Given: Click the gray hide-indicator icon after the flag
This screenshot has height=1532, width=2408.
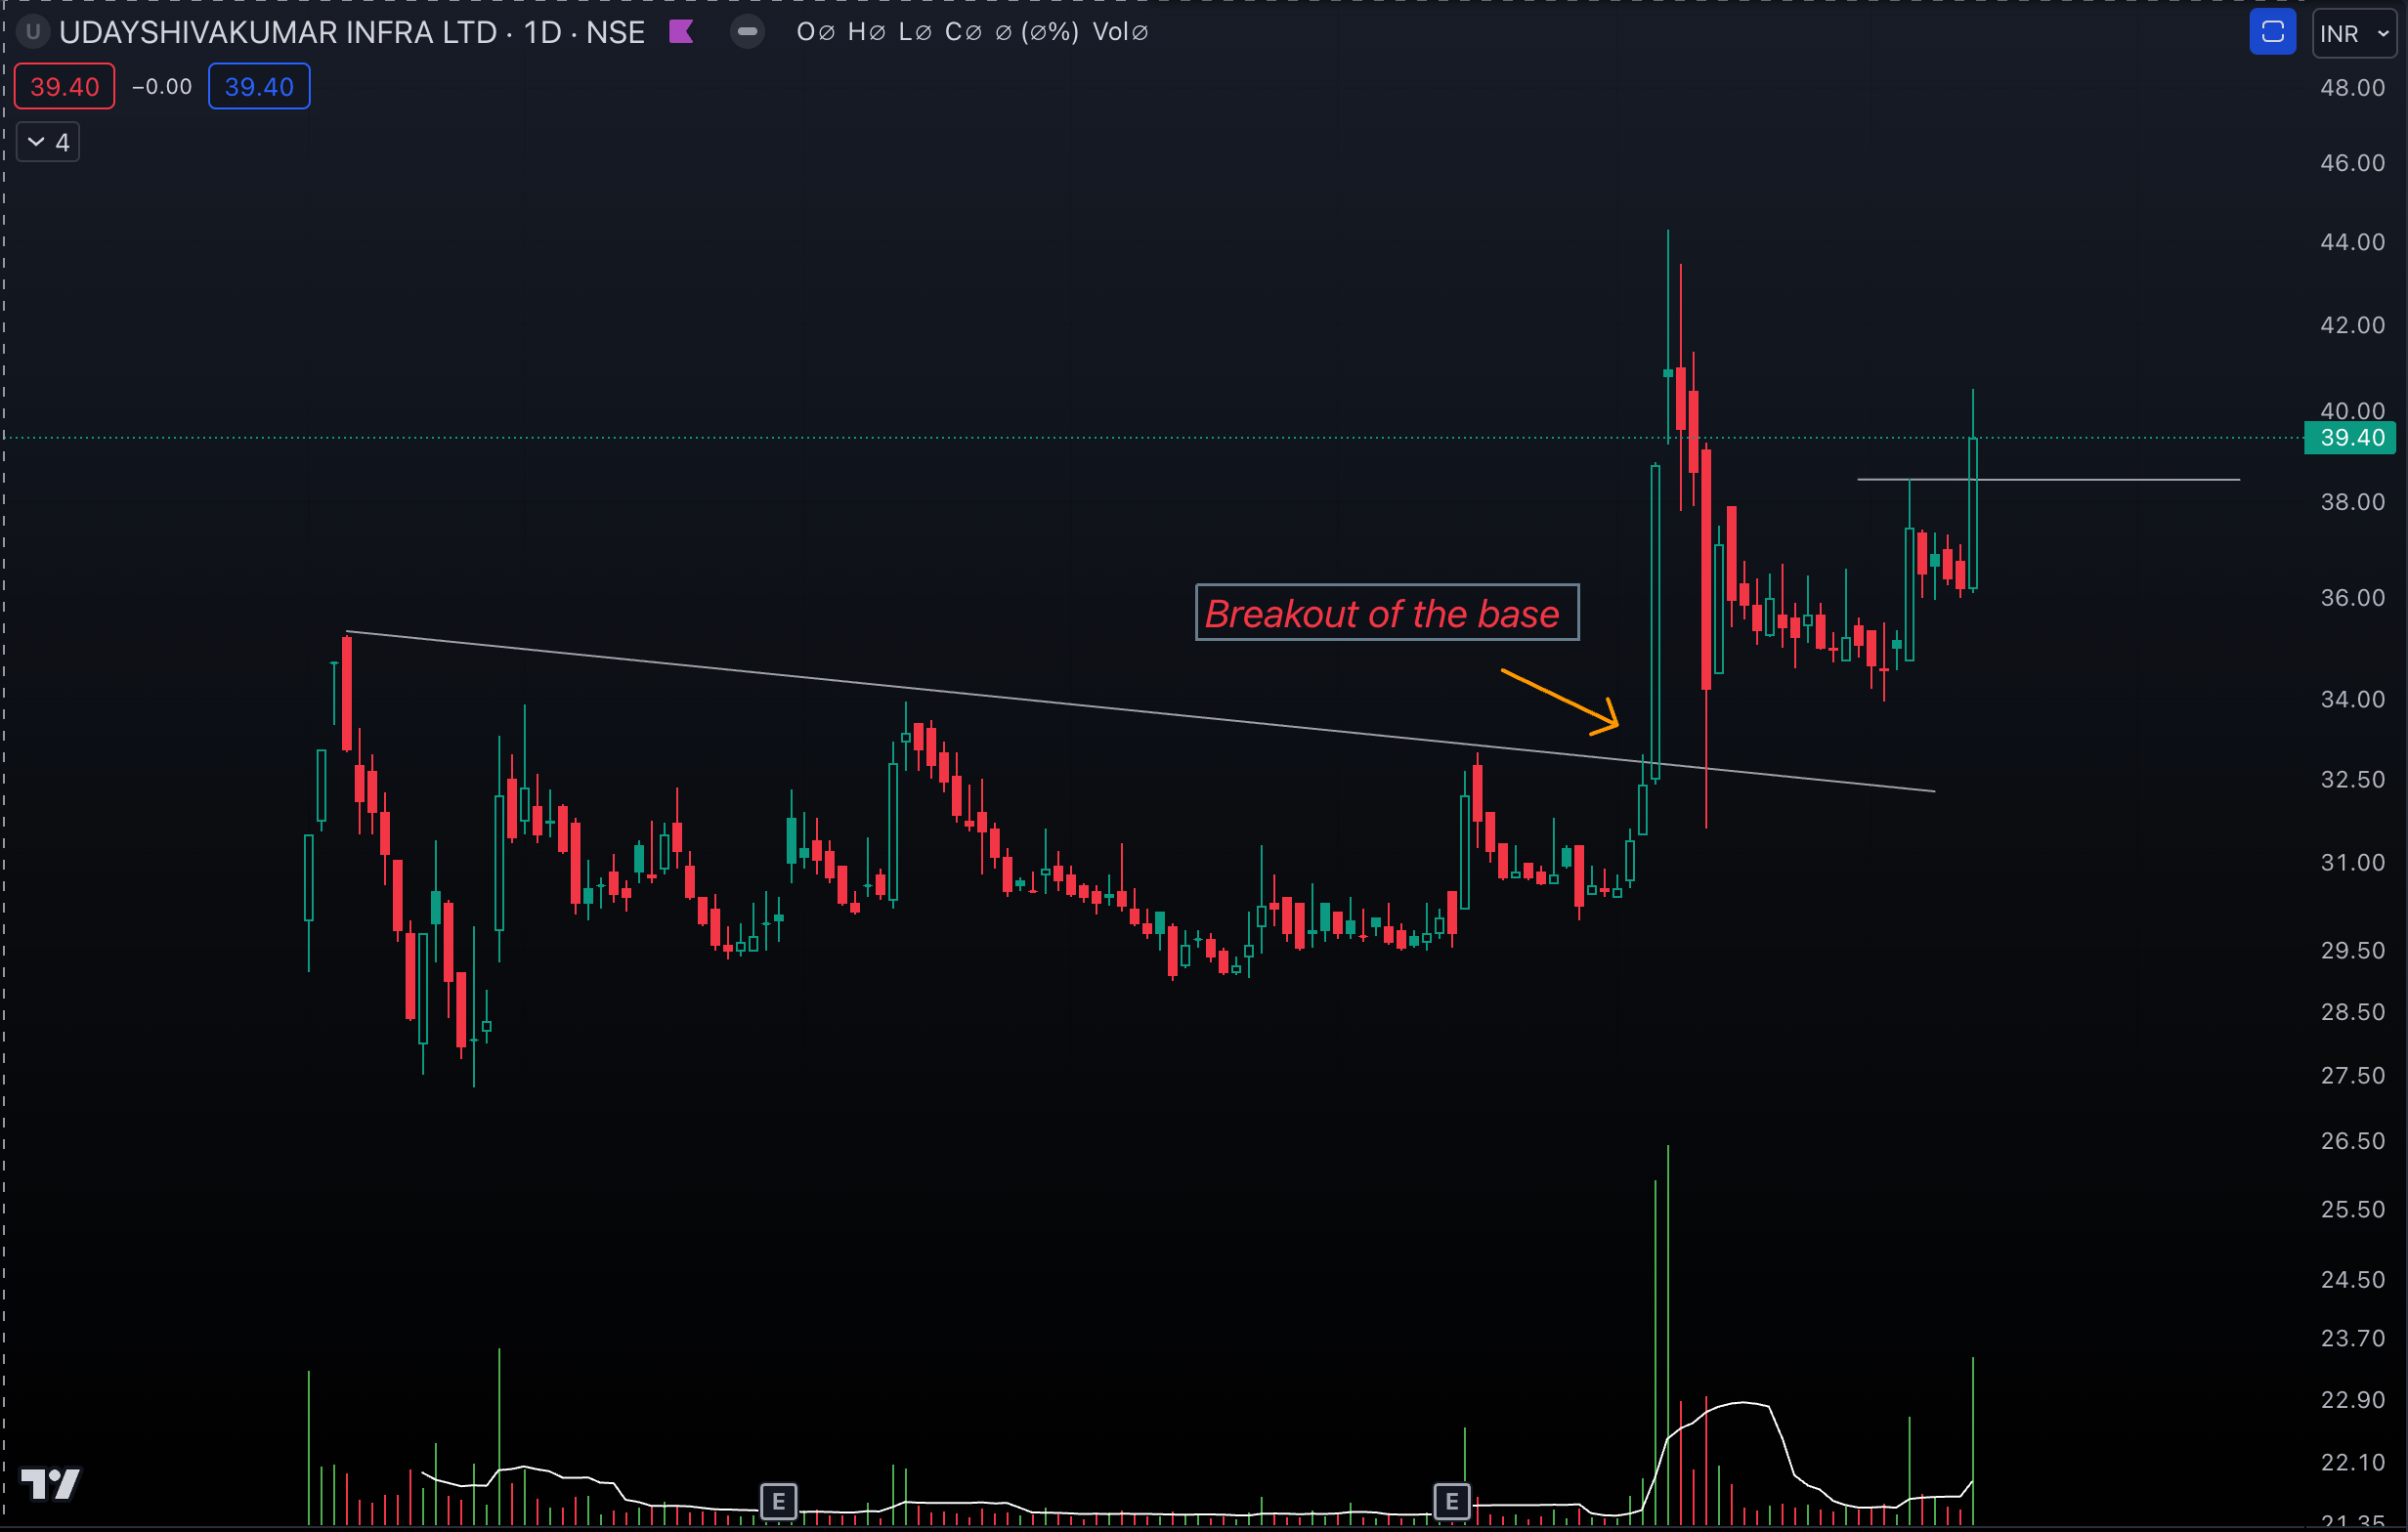Looking at the screenshot, I should point(747,32).
